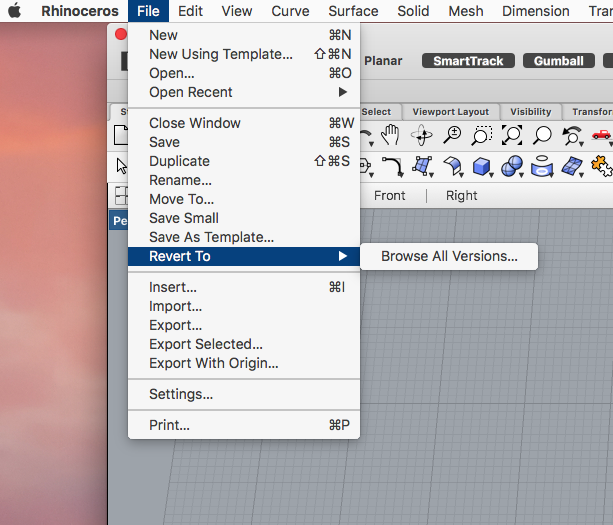Choose Print… from the File menu

coord(244,425)
